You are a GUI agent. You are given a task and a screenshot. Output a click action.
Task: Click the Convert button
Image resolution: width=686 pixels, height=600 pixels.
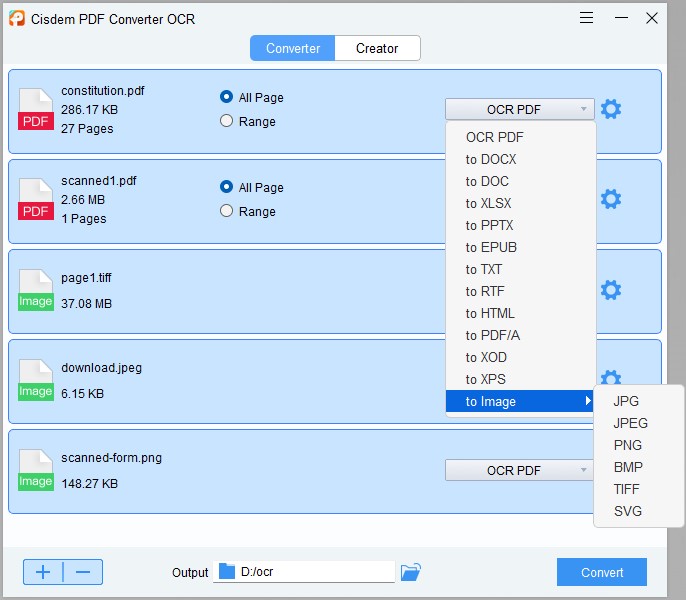tap(601, 572)
